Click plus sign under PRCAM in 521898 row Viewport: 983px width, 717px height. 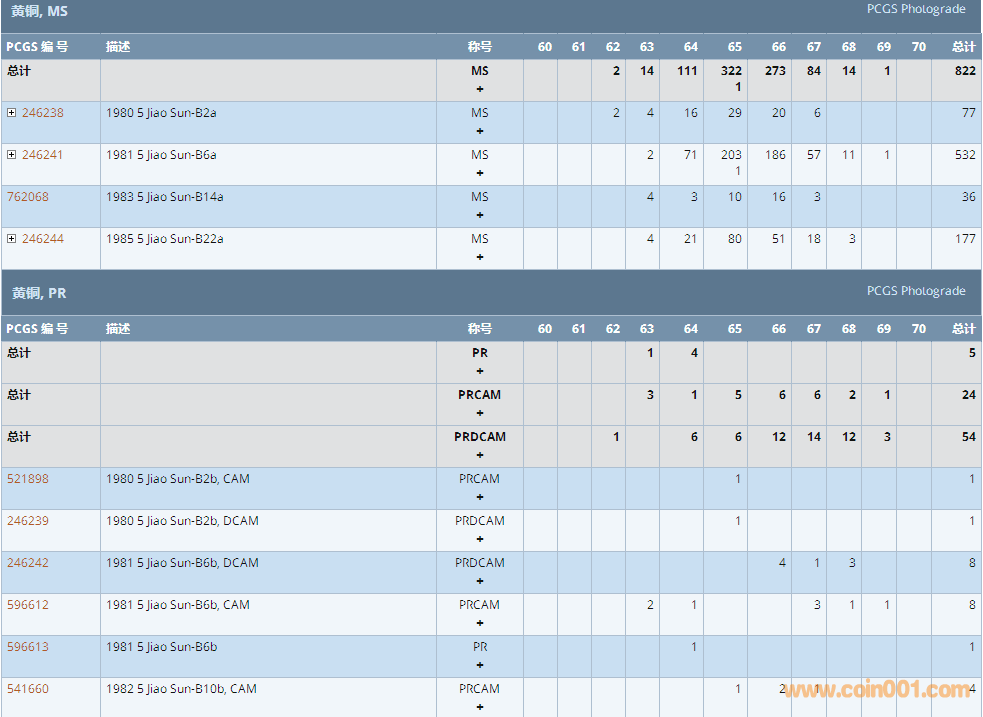(480, 497)
